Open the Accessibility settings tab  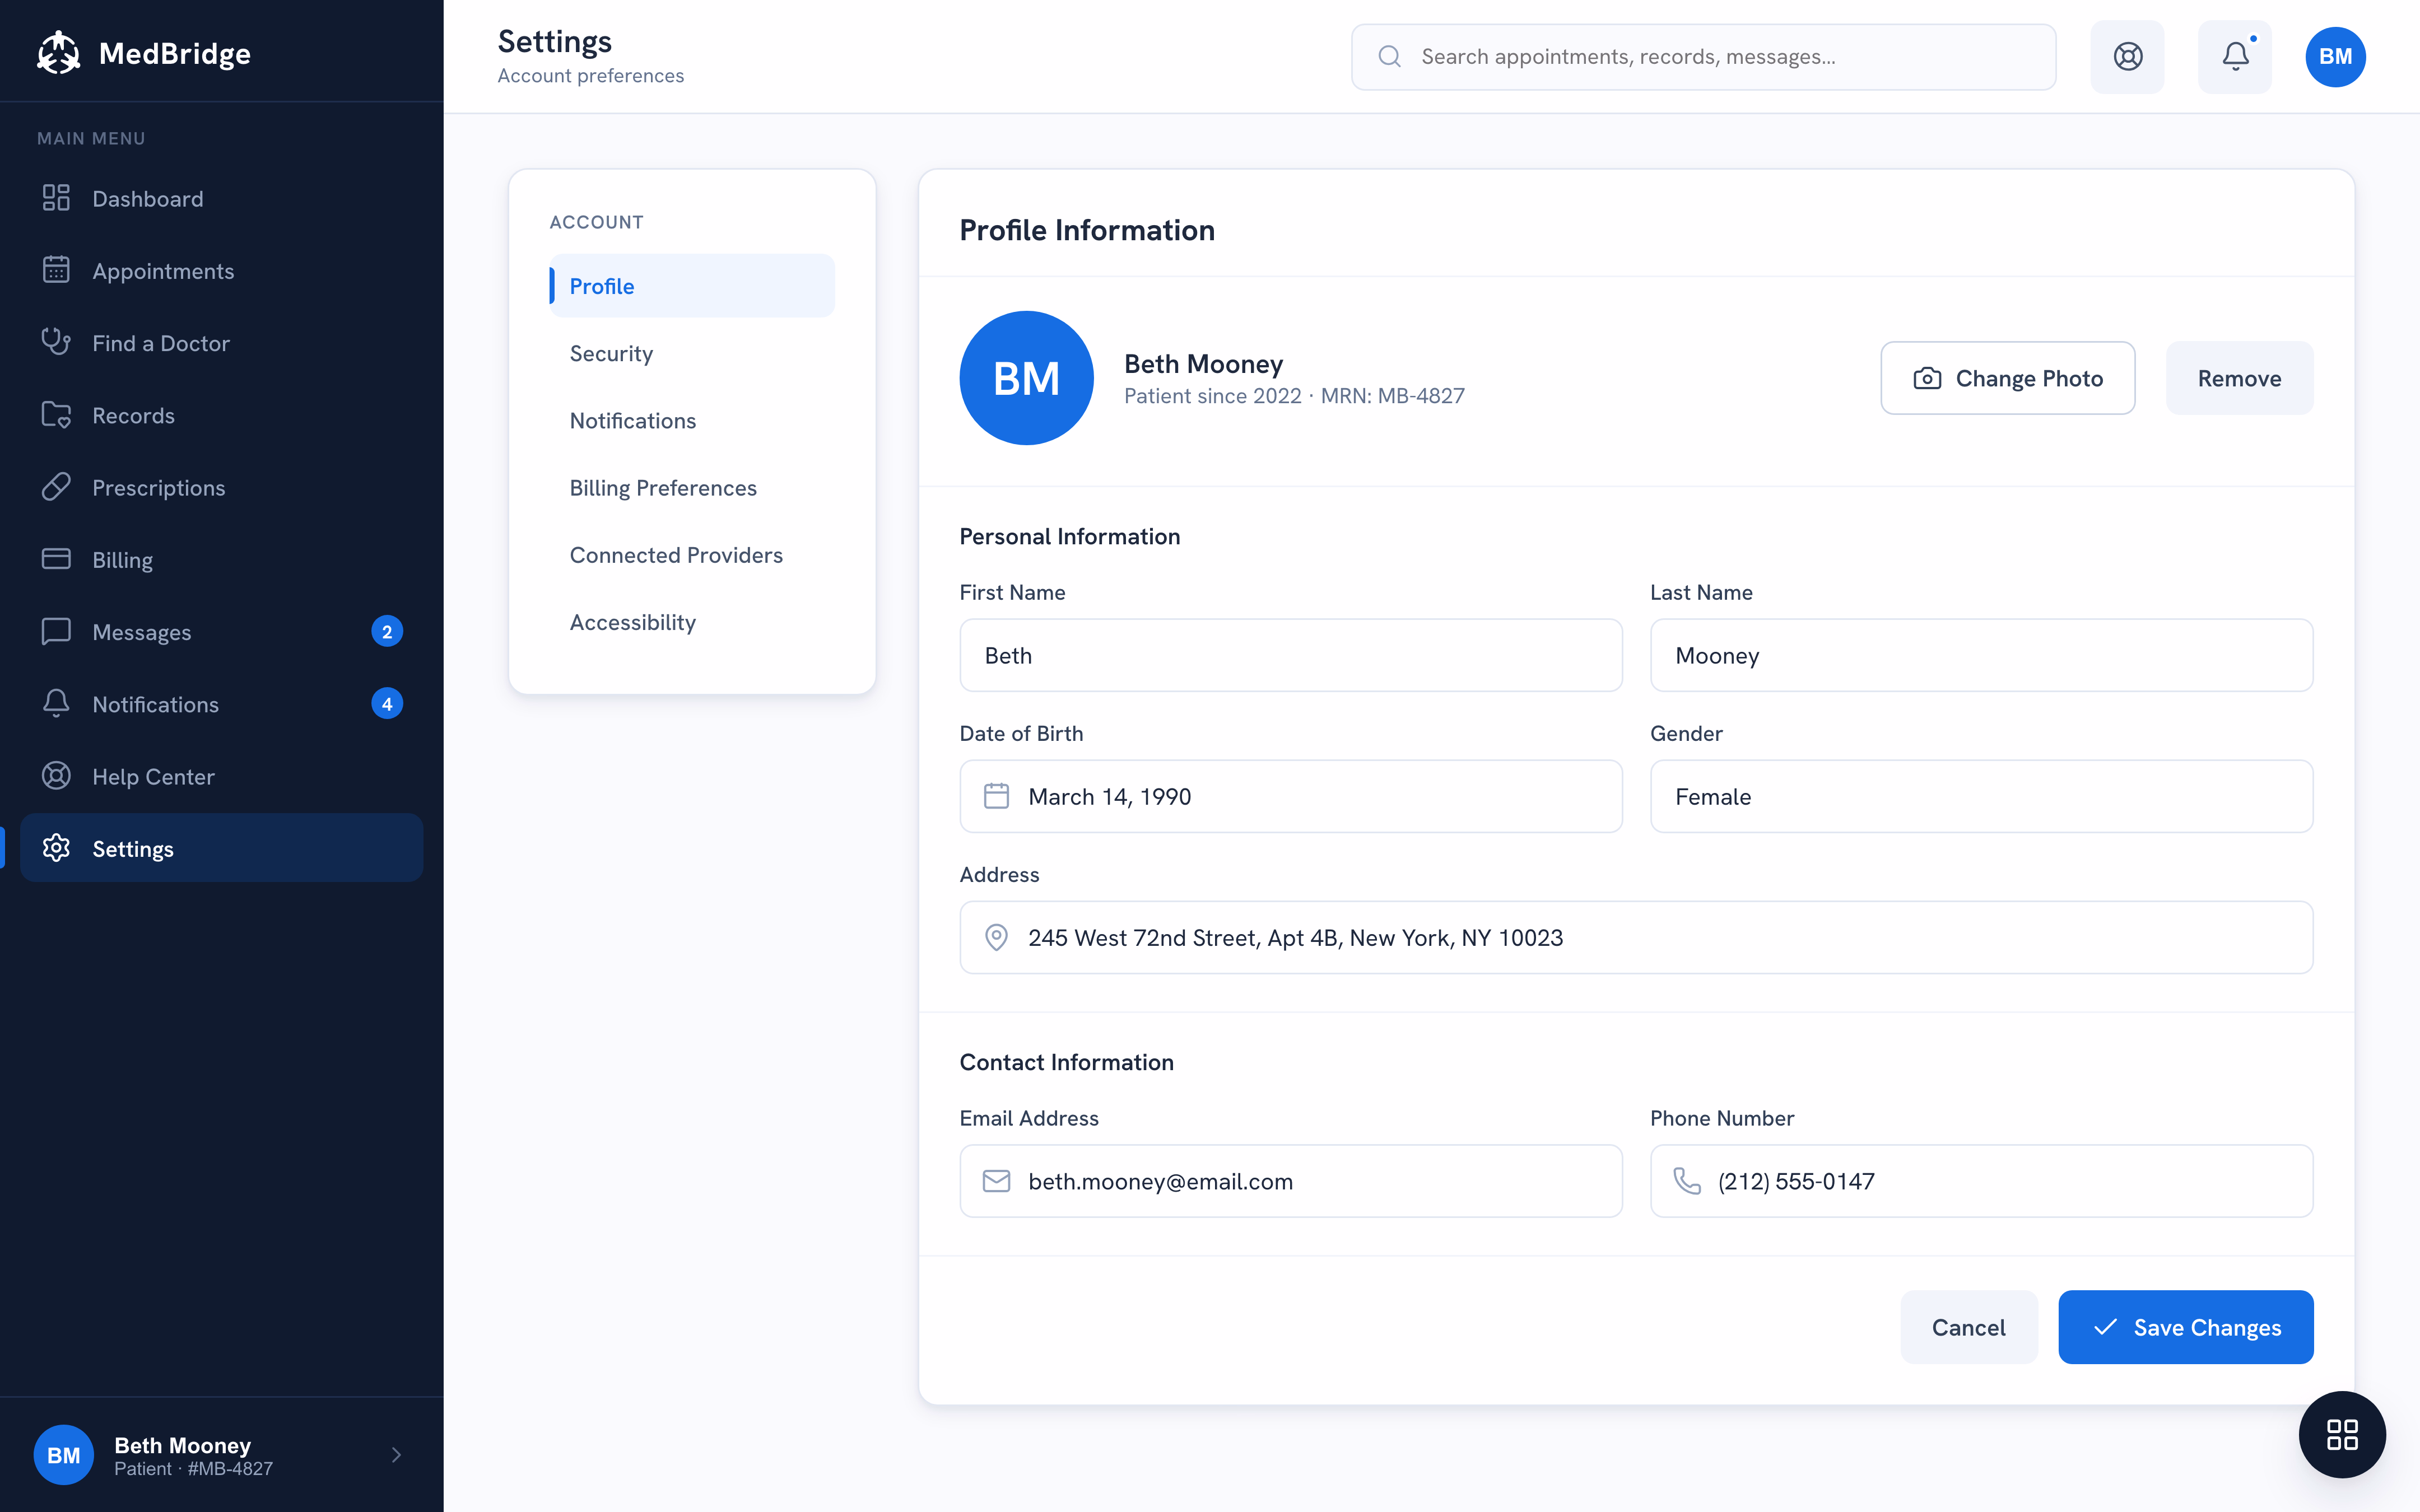(x=692, y=622)
